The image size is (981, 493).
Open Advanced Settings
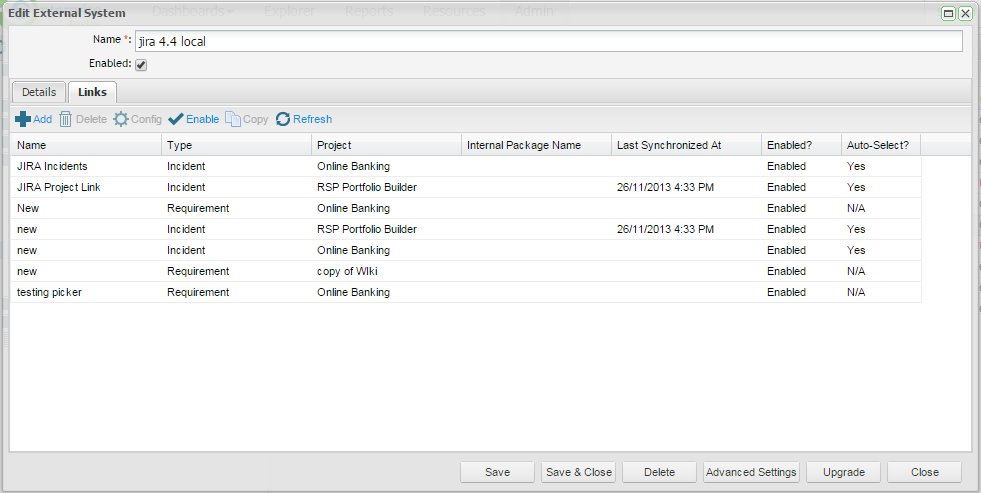(751, 472)
